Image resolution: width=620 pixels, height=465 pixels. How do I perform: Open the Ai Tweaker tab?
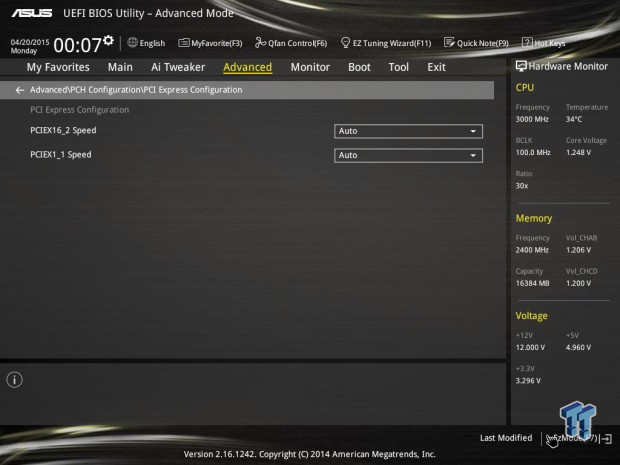(x=178, y=67)
